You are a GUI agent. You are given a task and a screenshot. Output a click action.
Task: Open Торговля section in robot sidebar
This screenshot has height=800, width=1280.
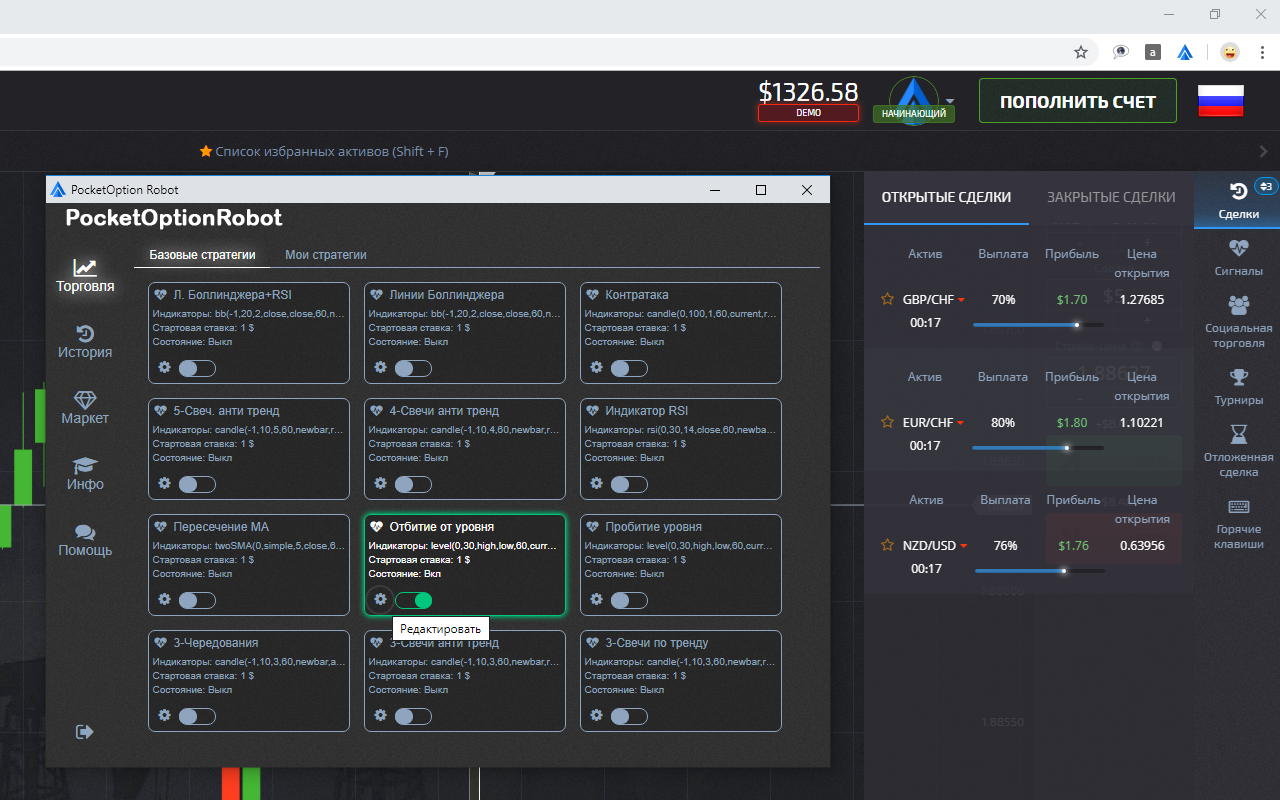pyautogui.click(x=85, y=276)
